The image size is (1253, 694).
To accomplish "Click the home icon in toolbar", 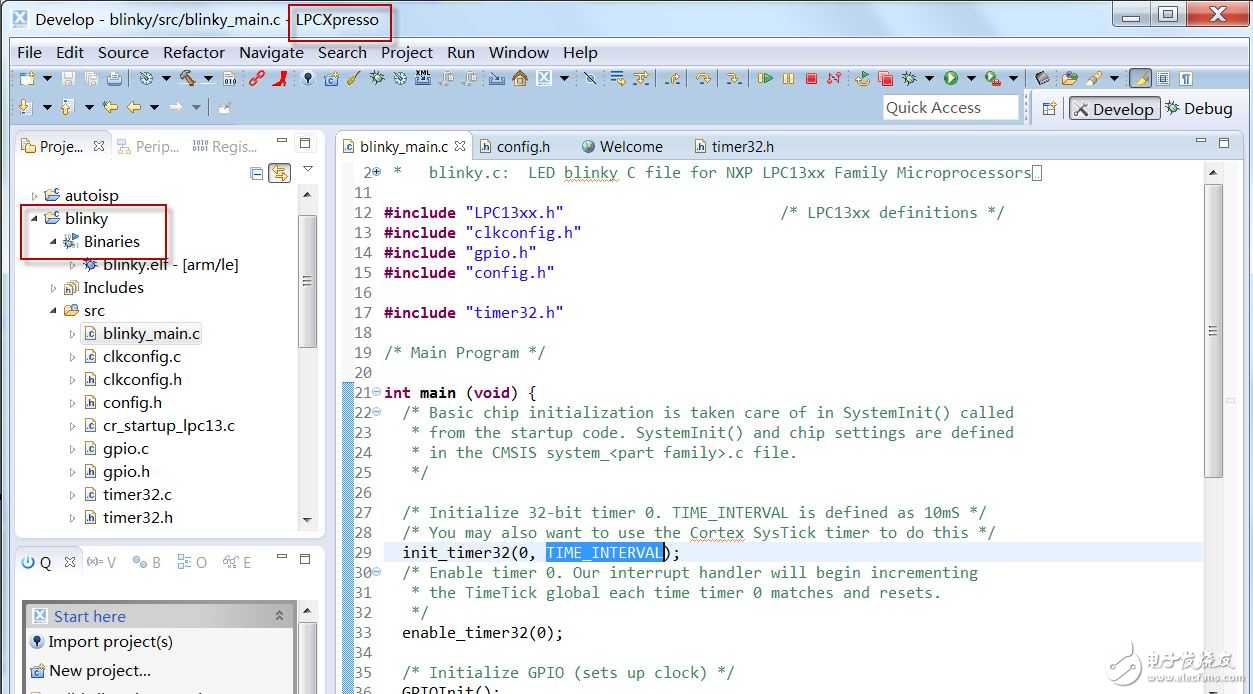I will [520, 78].
